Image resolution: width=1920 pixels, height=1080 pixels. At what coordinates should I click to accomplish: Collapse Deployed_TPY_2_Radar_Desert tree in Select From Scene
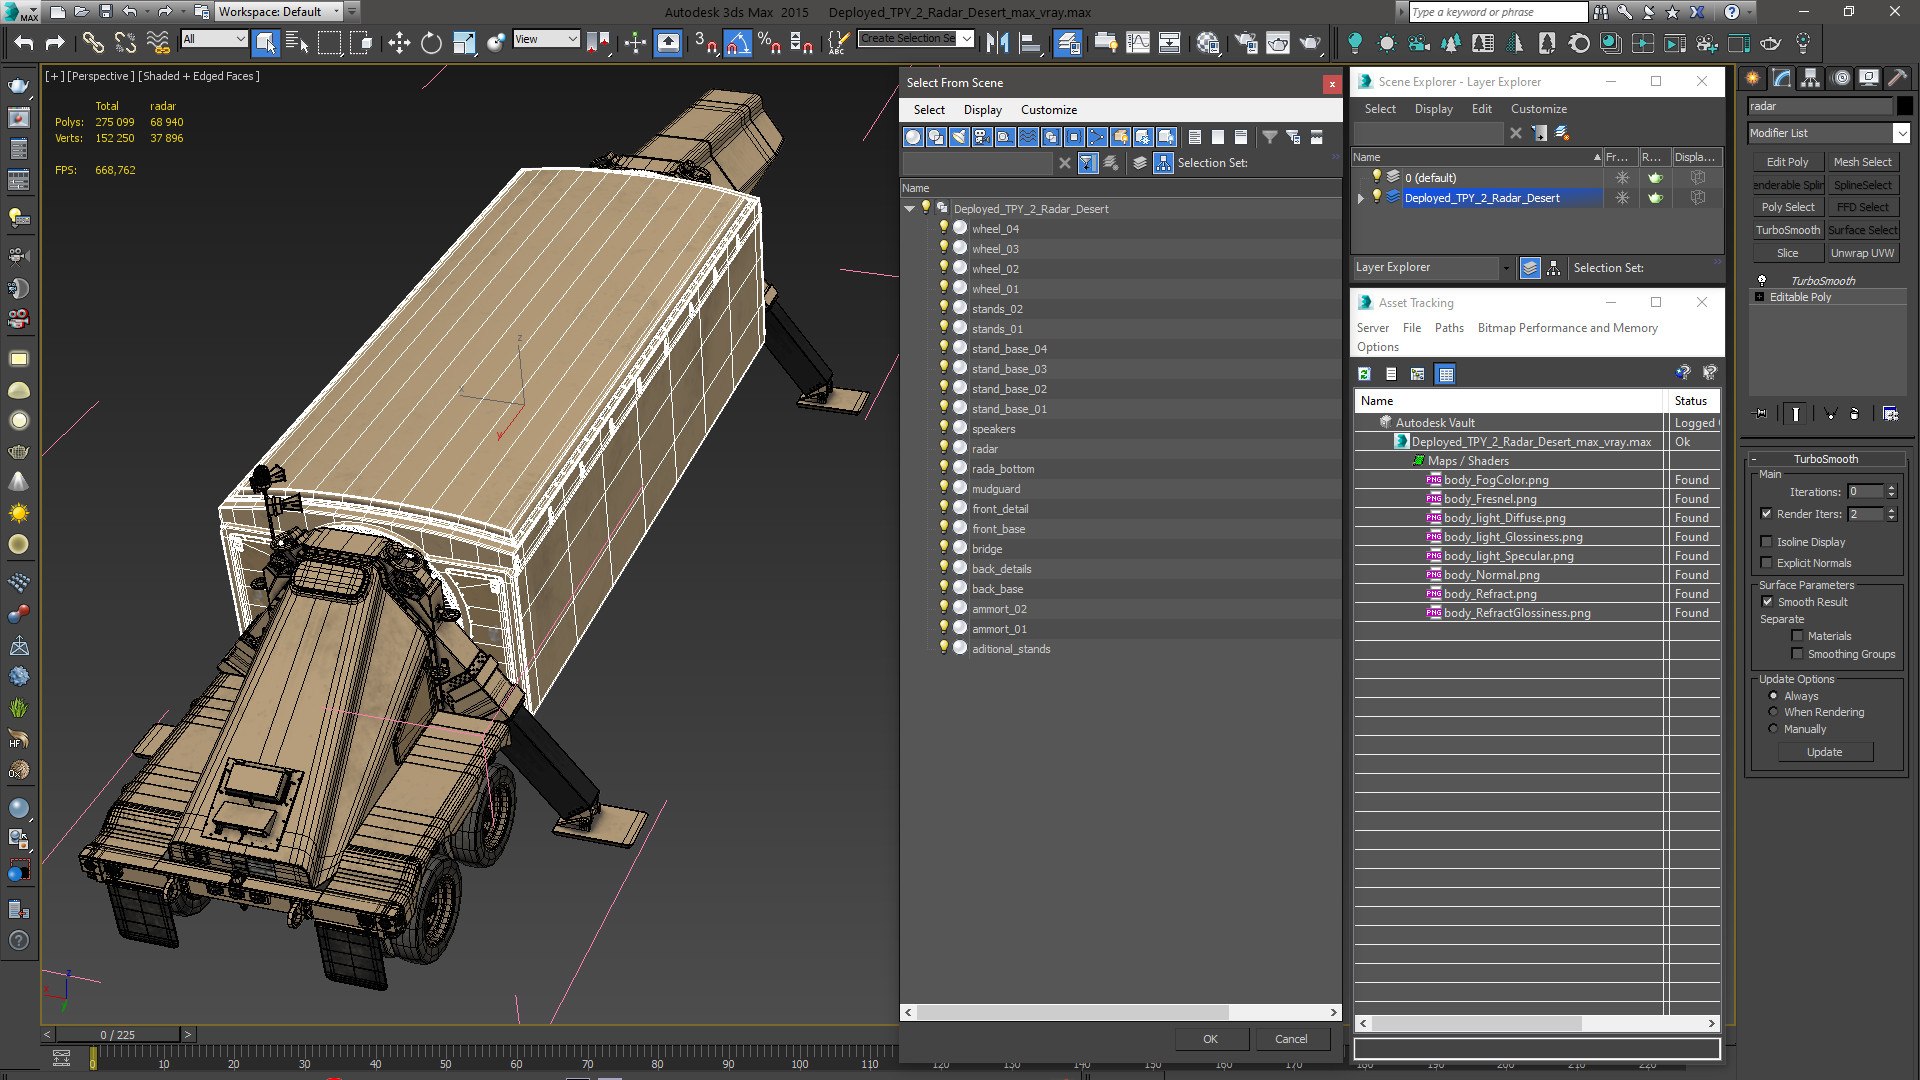pyautogui.click(x=909, y=209)
